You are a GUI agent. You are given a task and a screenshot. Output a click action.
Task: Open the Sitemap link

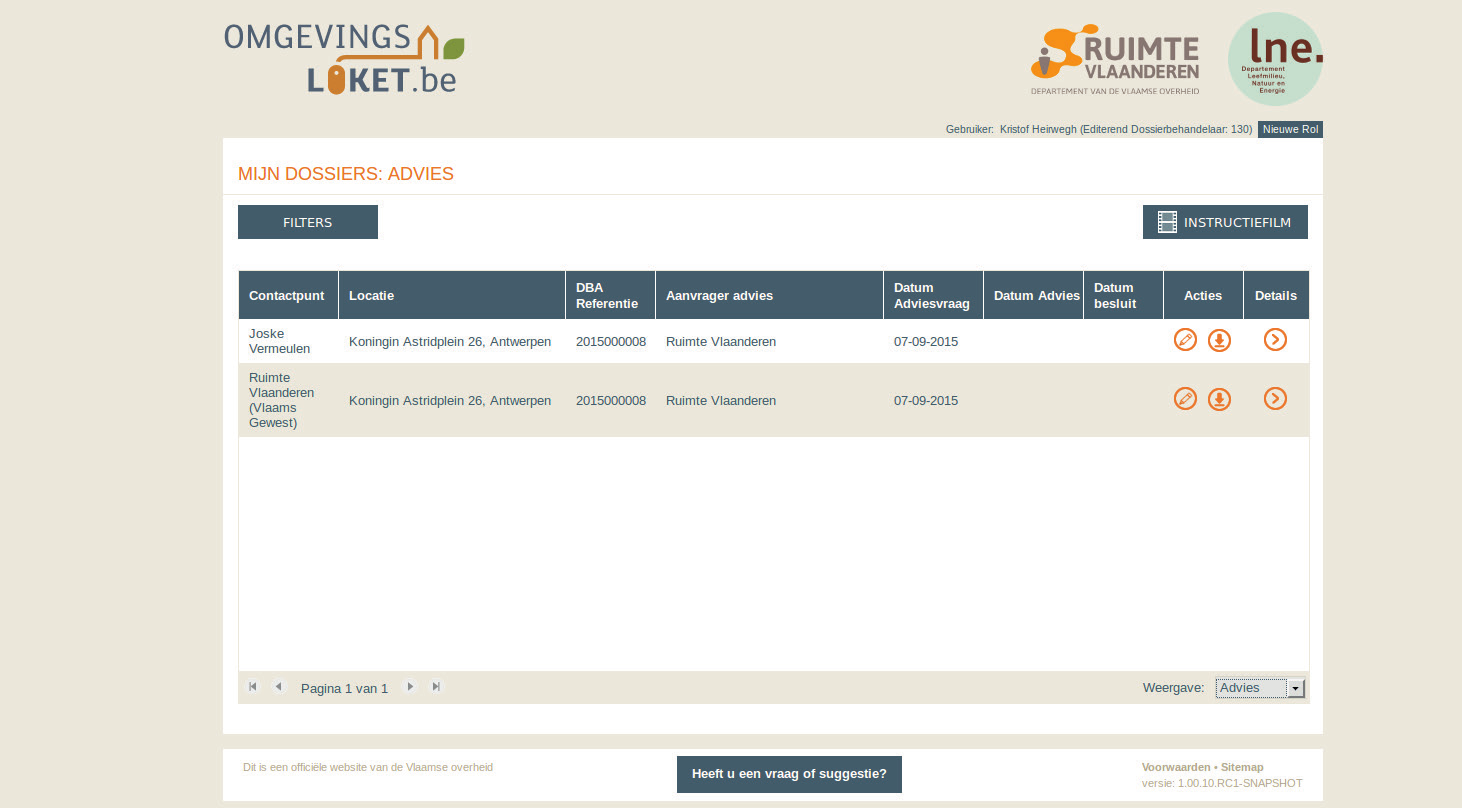(x=1242, y=767)
